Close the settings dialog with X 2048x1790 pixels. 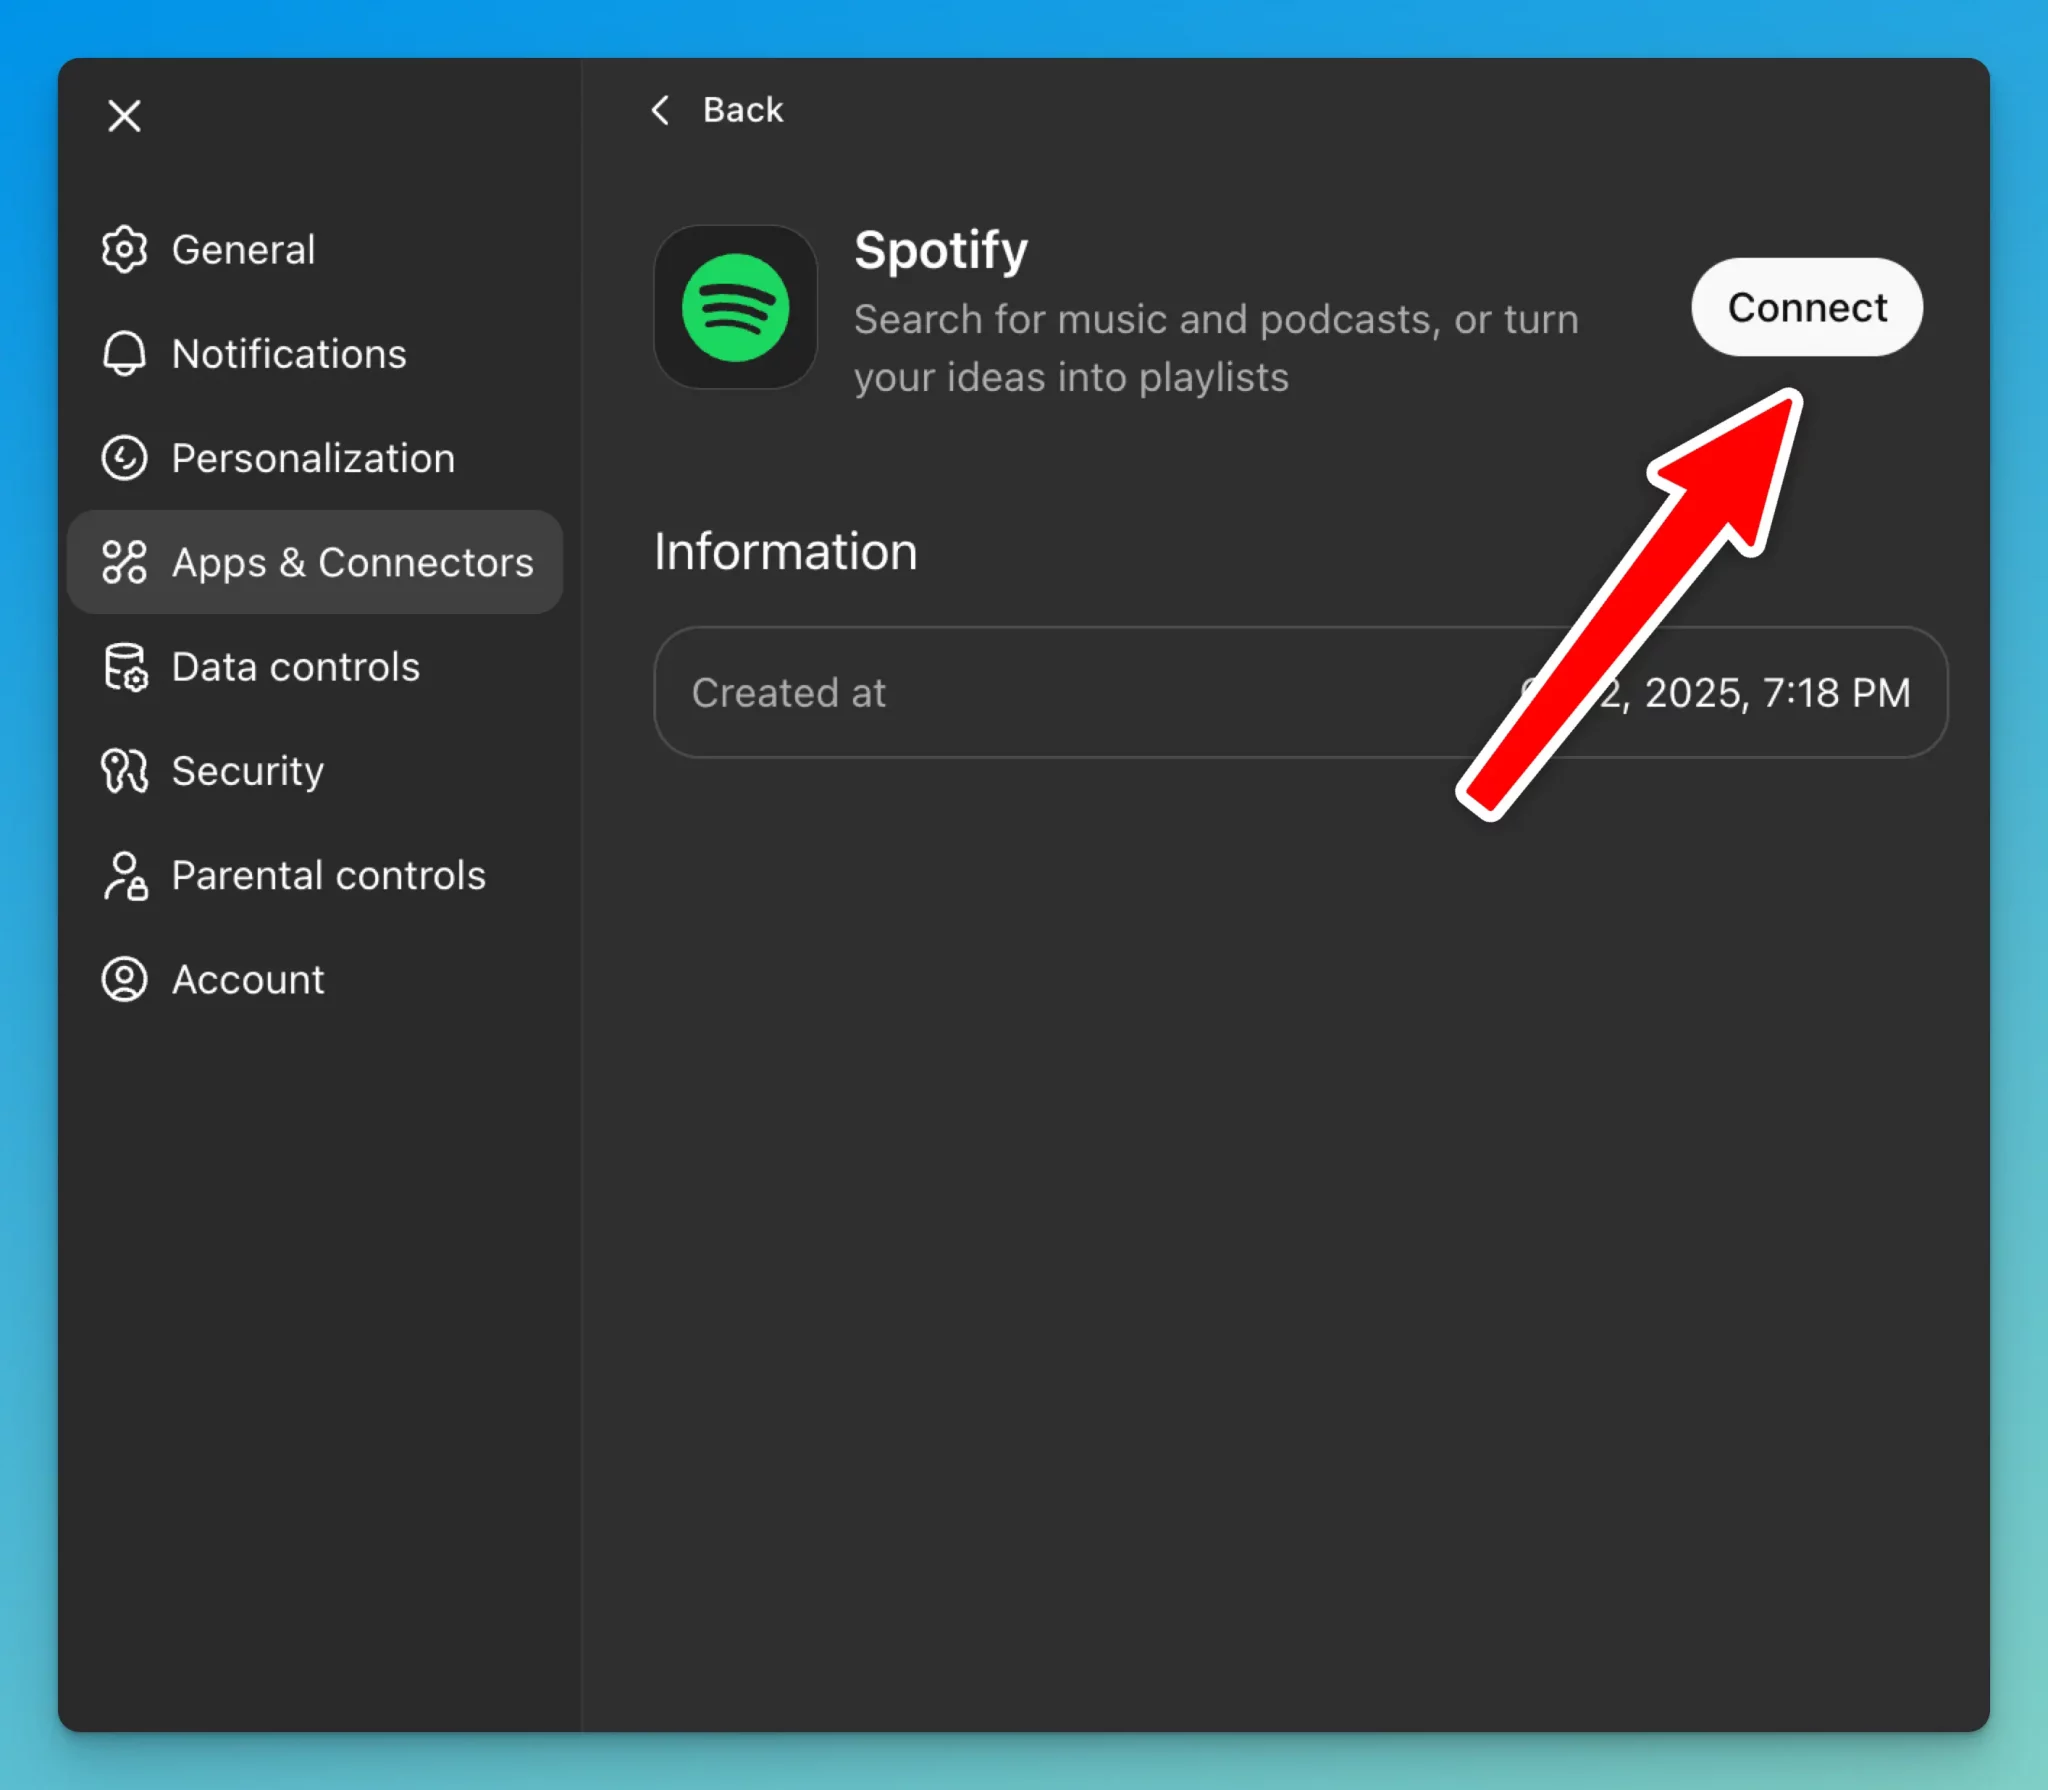(124, 116)
